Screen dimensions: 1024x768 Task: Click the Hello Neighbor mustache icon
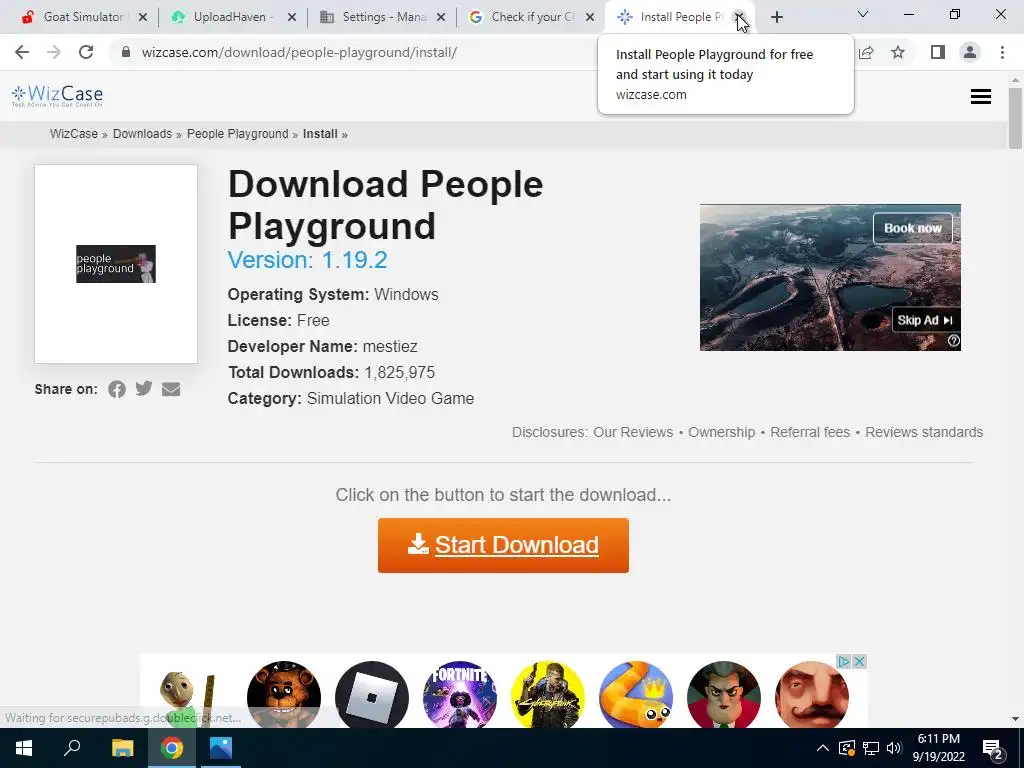pyautogui.click(x=812, y=695)
